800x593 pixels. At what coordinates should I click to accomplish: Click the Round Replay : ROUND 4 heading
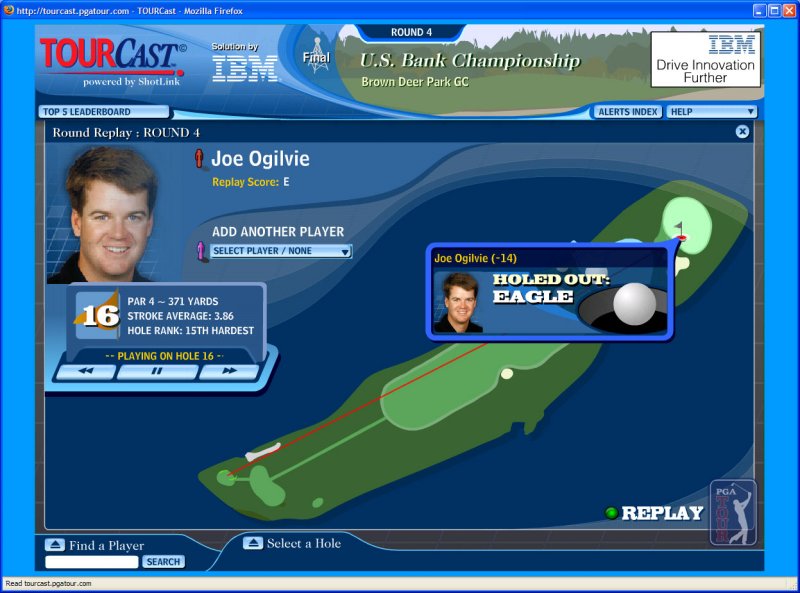126,133
